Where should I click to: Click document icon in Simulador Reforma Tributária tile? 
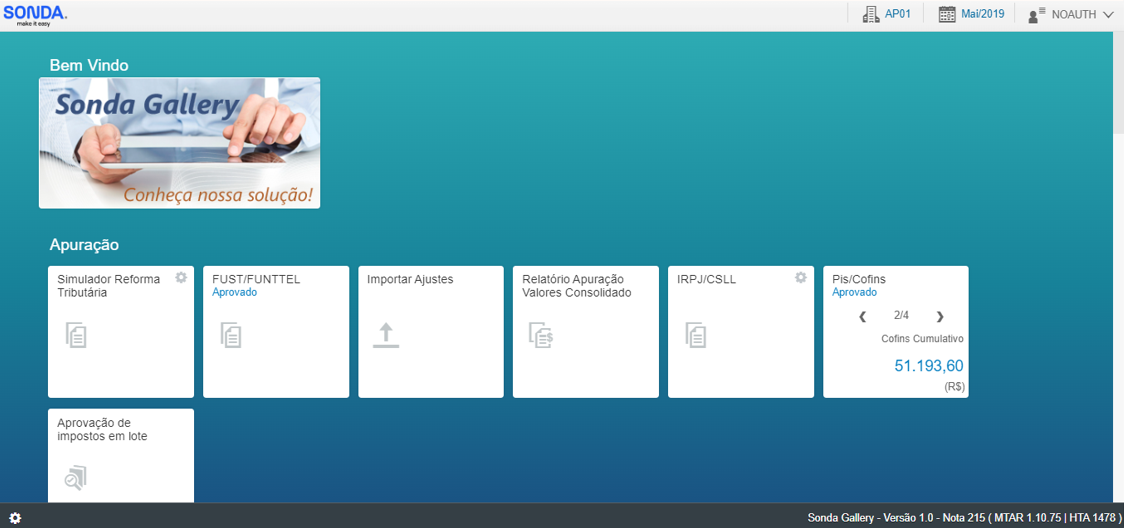pyautogui.click(x=76, y=335)
